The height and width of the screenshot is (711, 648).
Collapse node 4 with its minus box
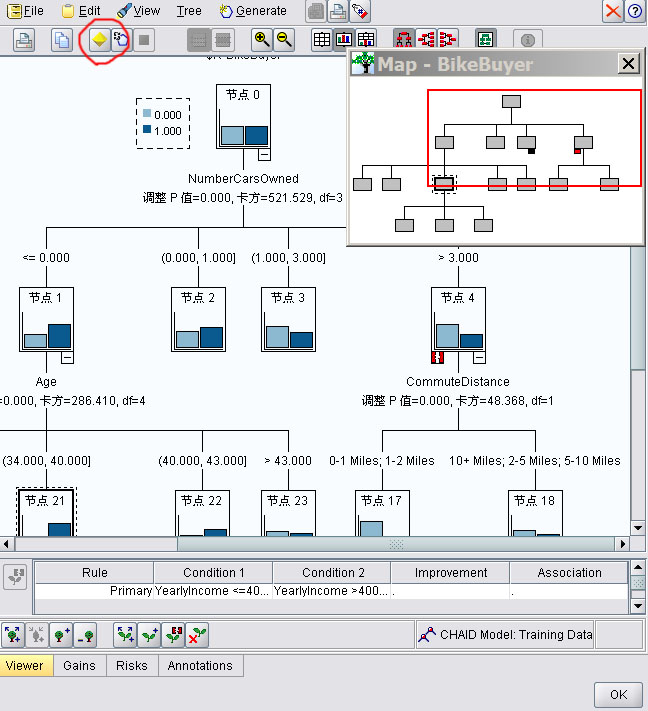pos(479,358)
